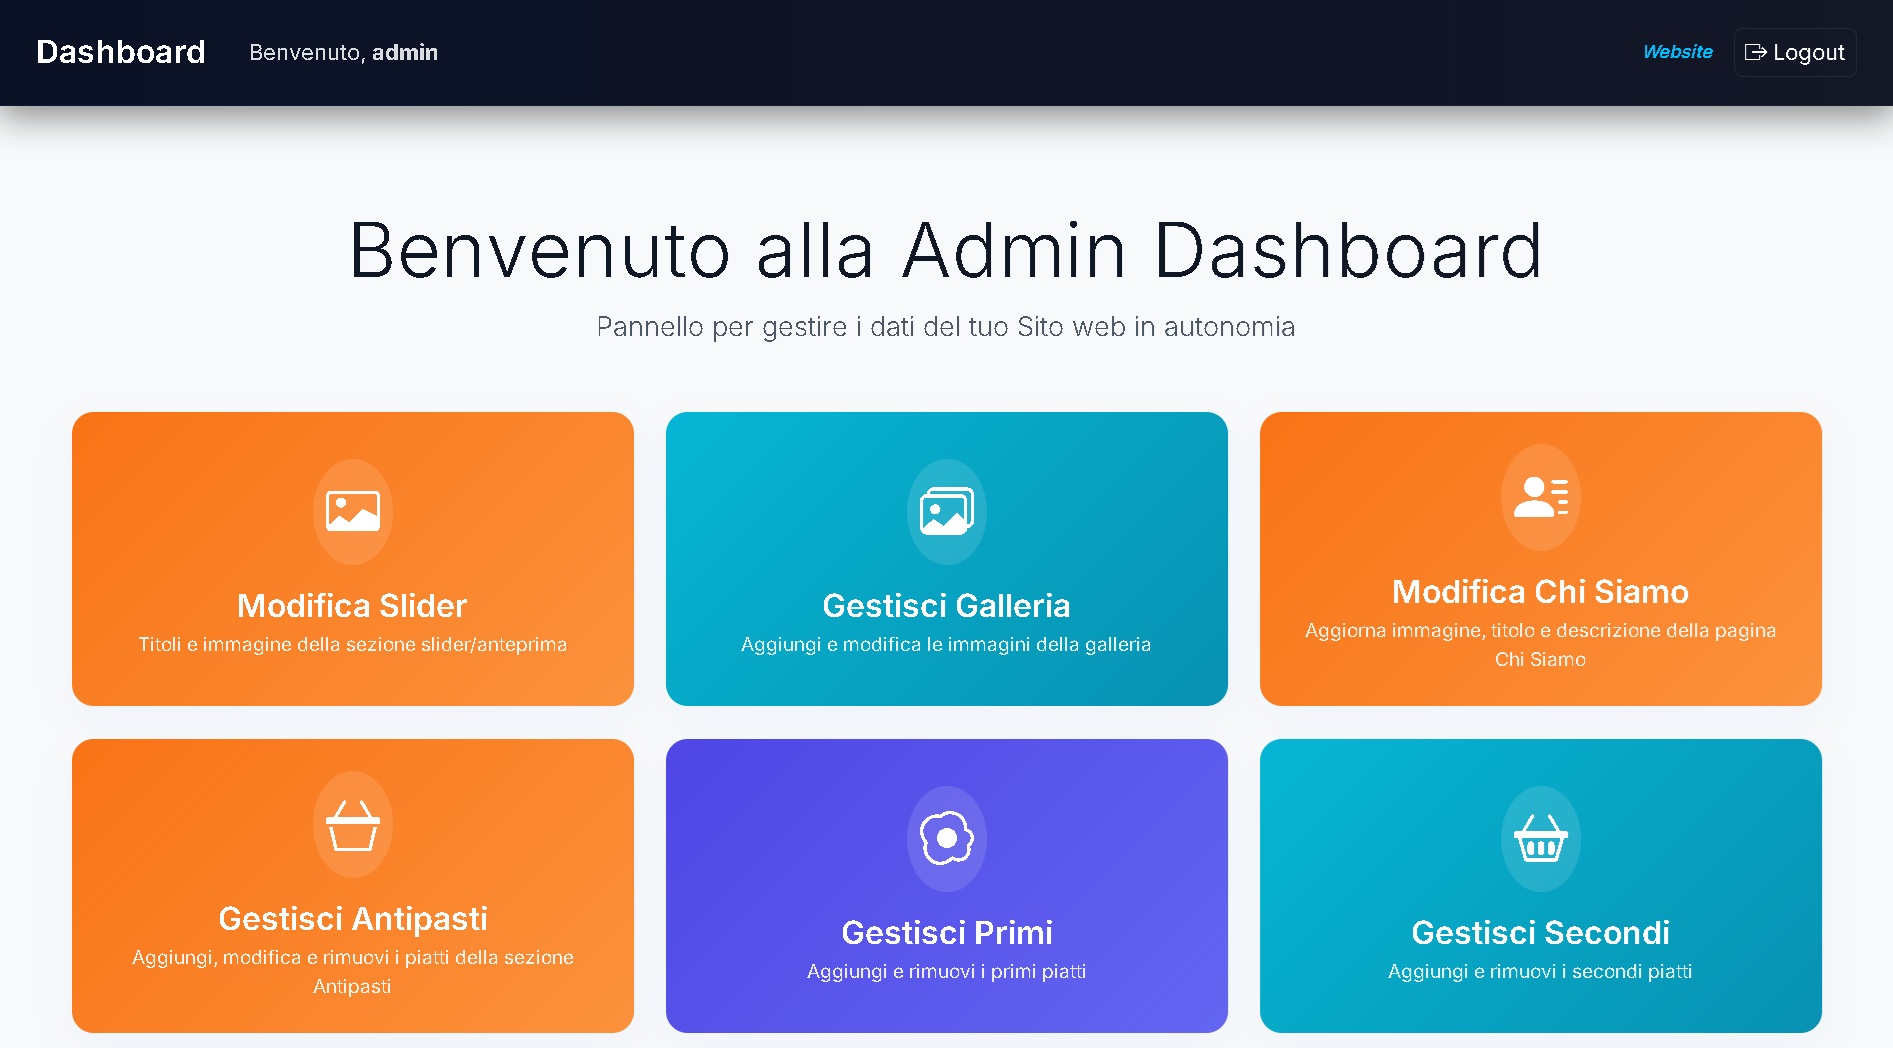Open the Gestisci Primi card
The image size is (1893, 1048).
[x=946, y=885]
